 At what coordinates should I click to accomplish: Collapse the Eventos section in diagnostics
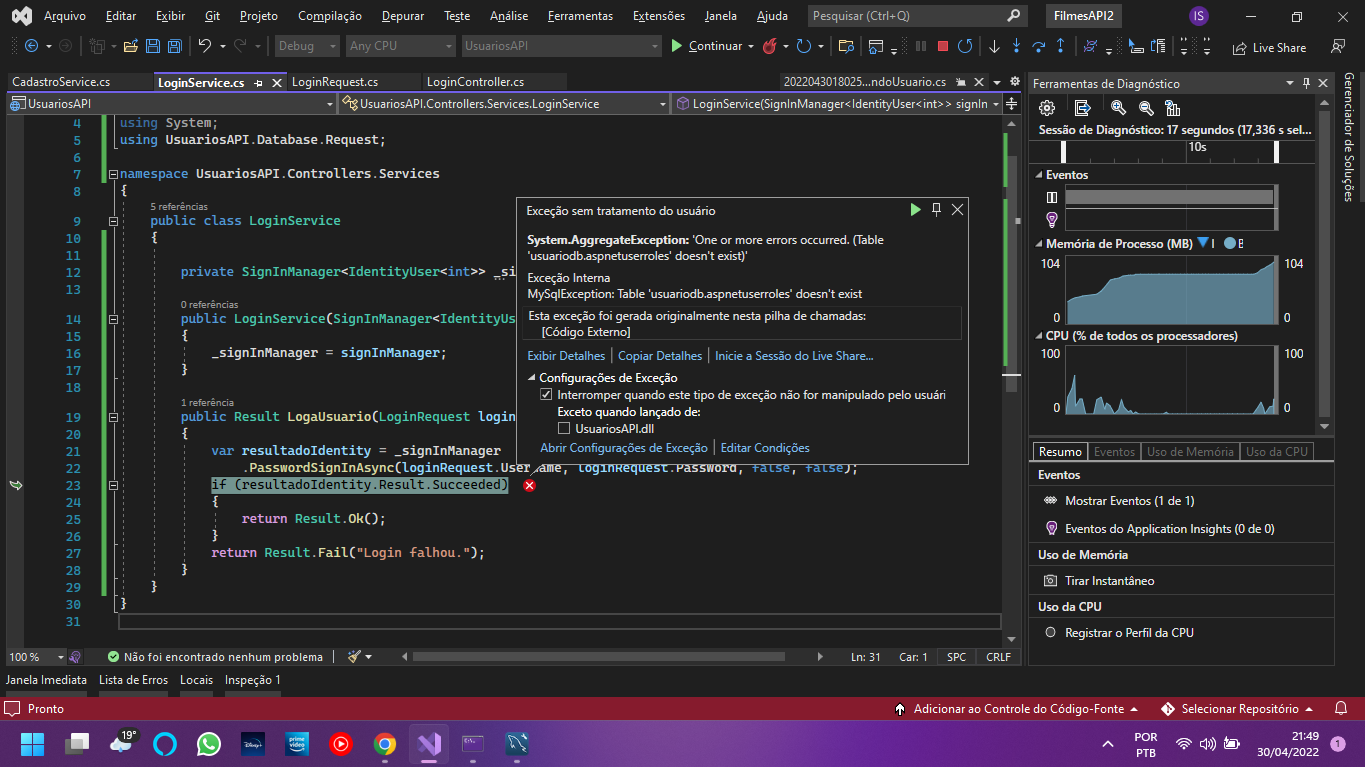tap(1038, 175)
